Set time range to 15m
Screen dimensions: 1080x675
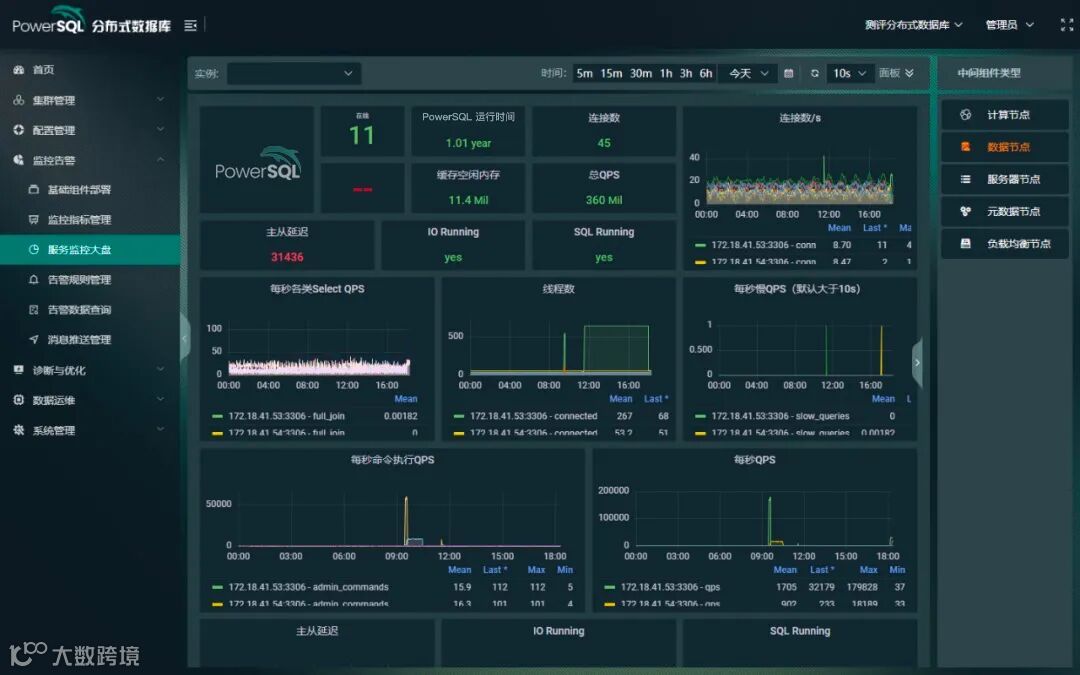(x=611, y=73)
